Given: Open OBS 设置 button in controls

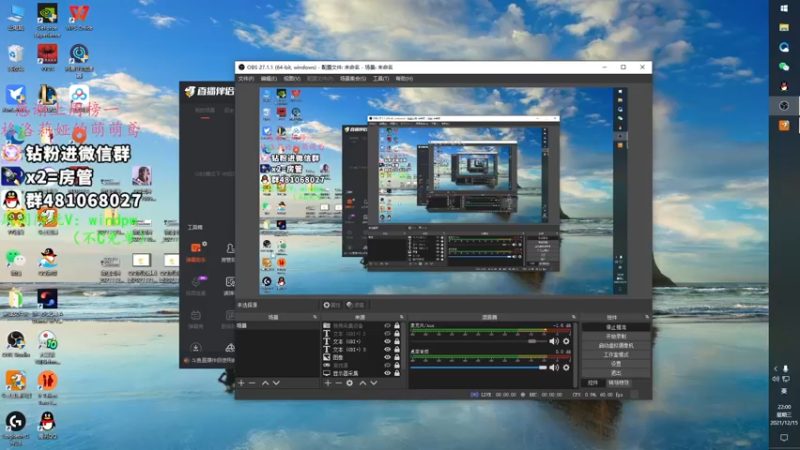Looking at the screenshot, I should click(616, 364).
